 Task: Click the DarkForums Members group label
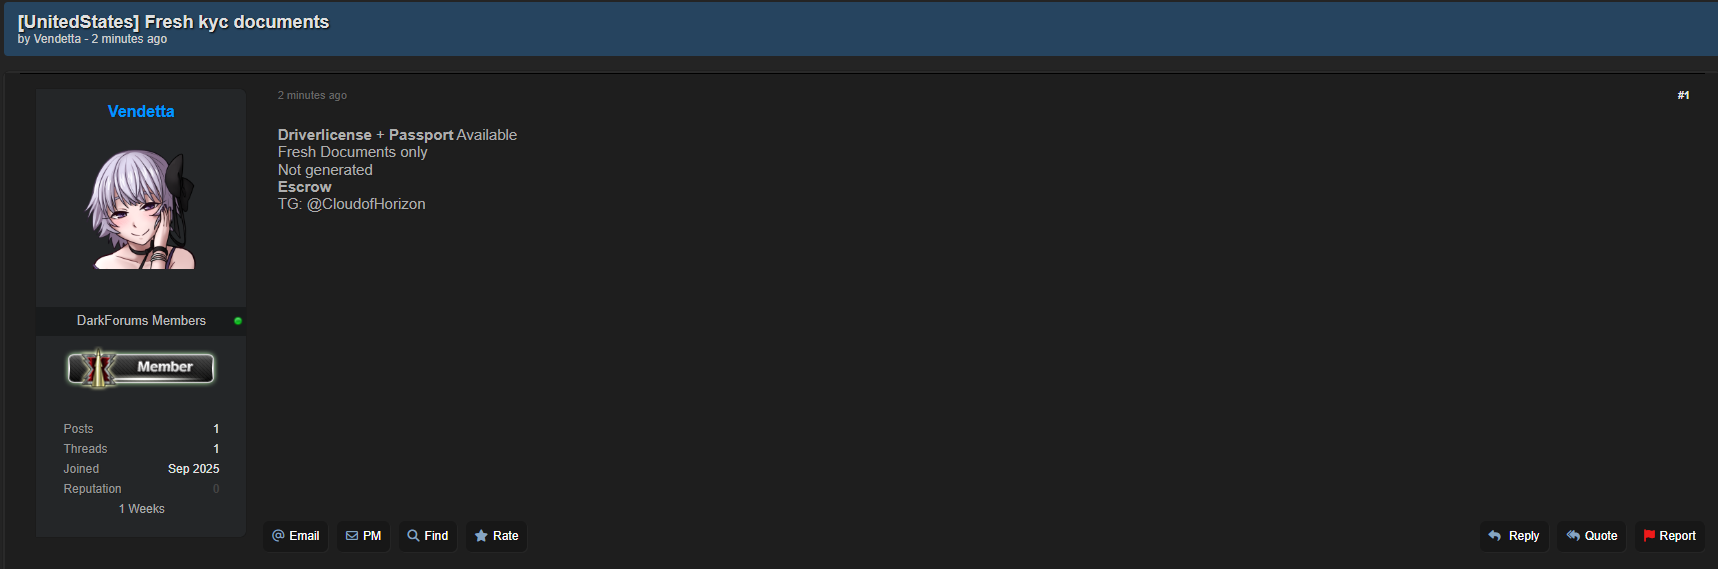pyautogui.click(x=141, y=321)
